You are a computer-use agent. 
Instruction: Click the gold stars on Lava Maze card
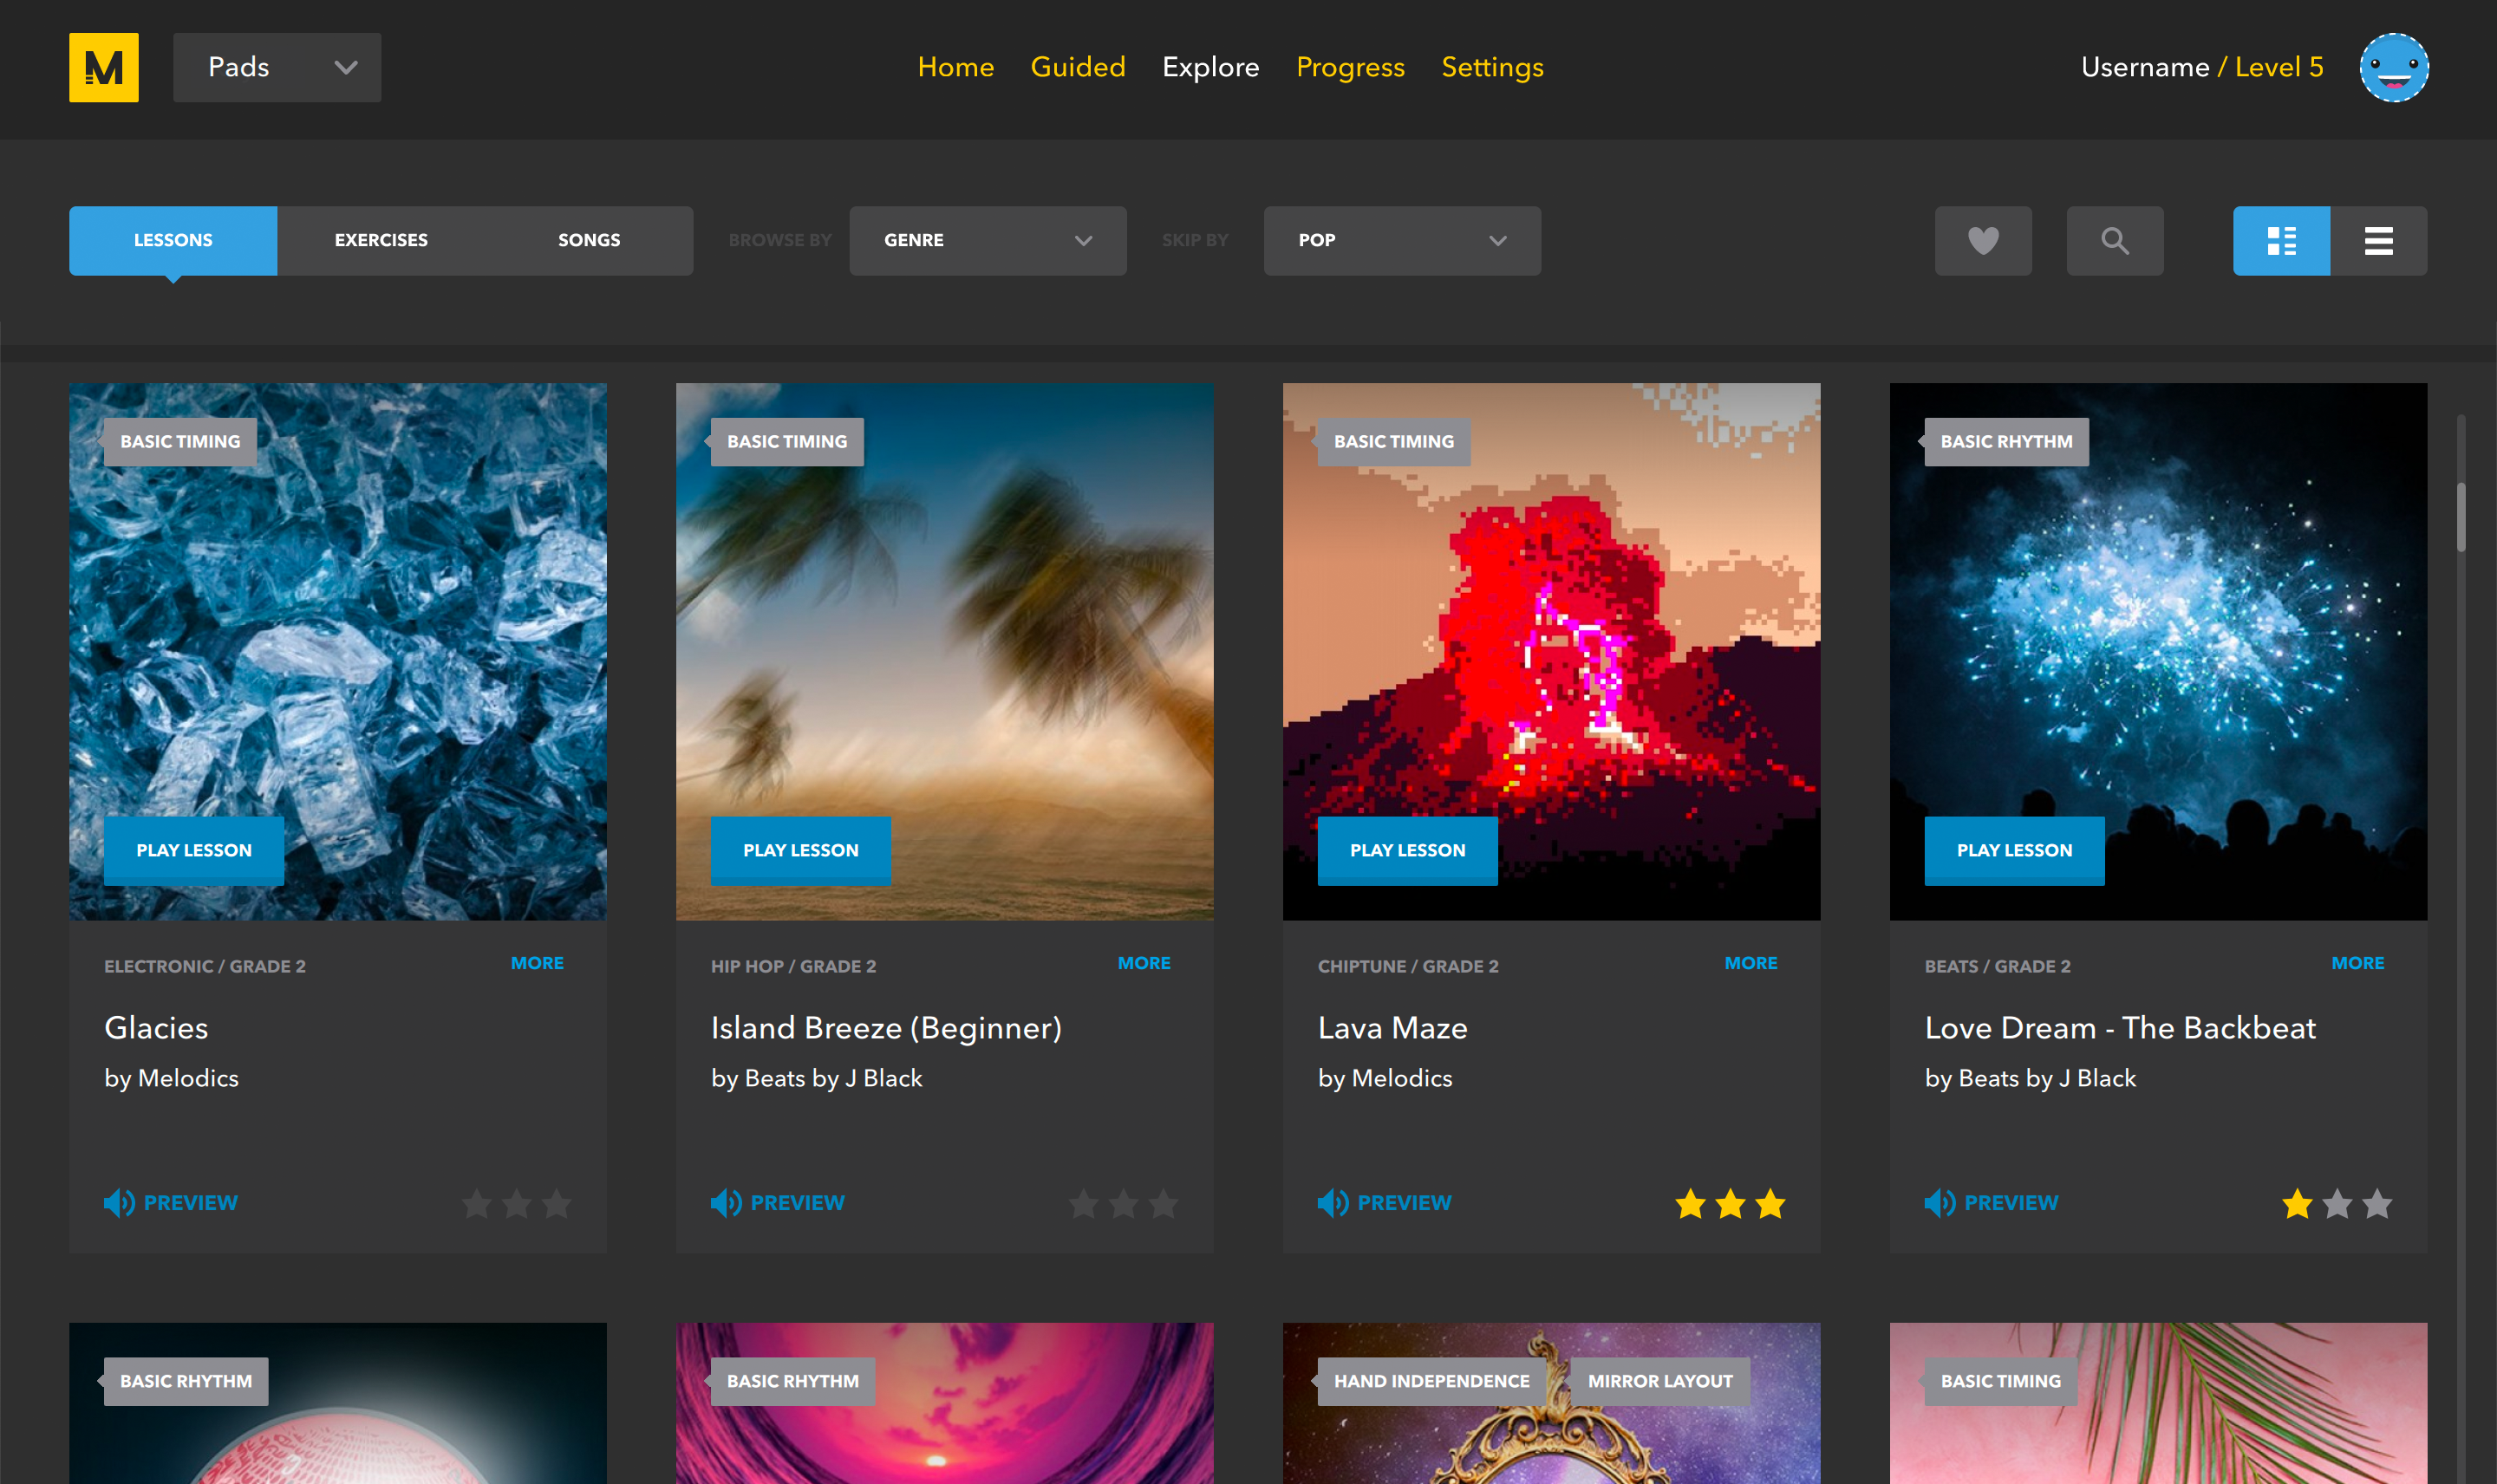point(1730,1203)
